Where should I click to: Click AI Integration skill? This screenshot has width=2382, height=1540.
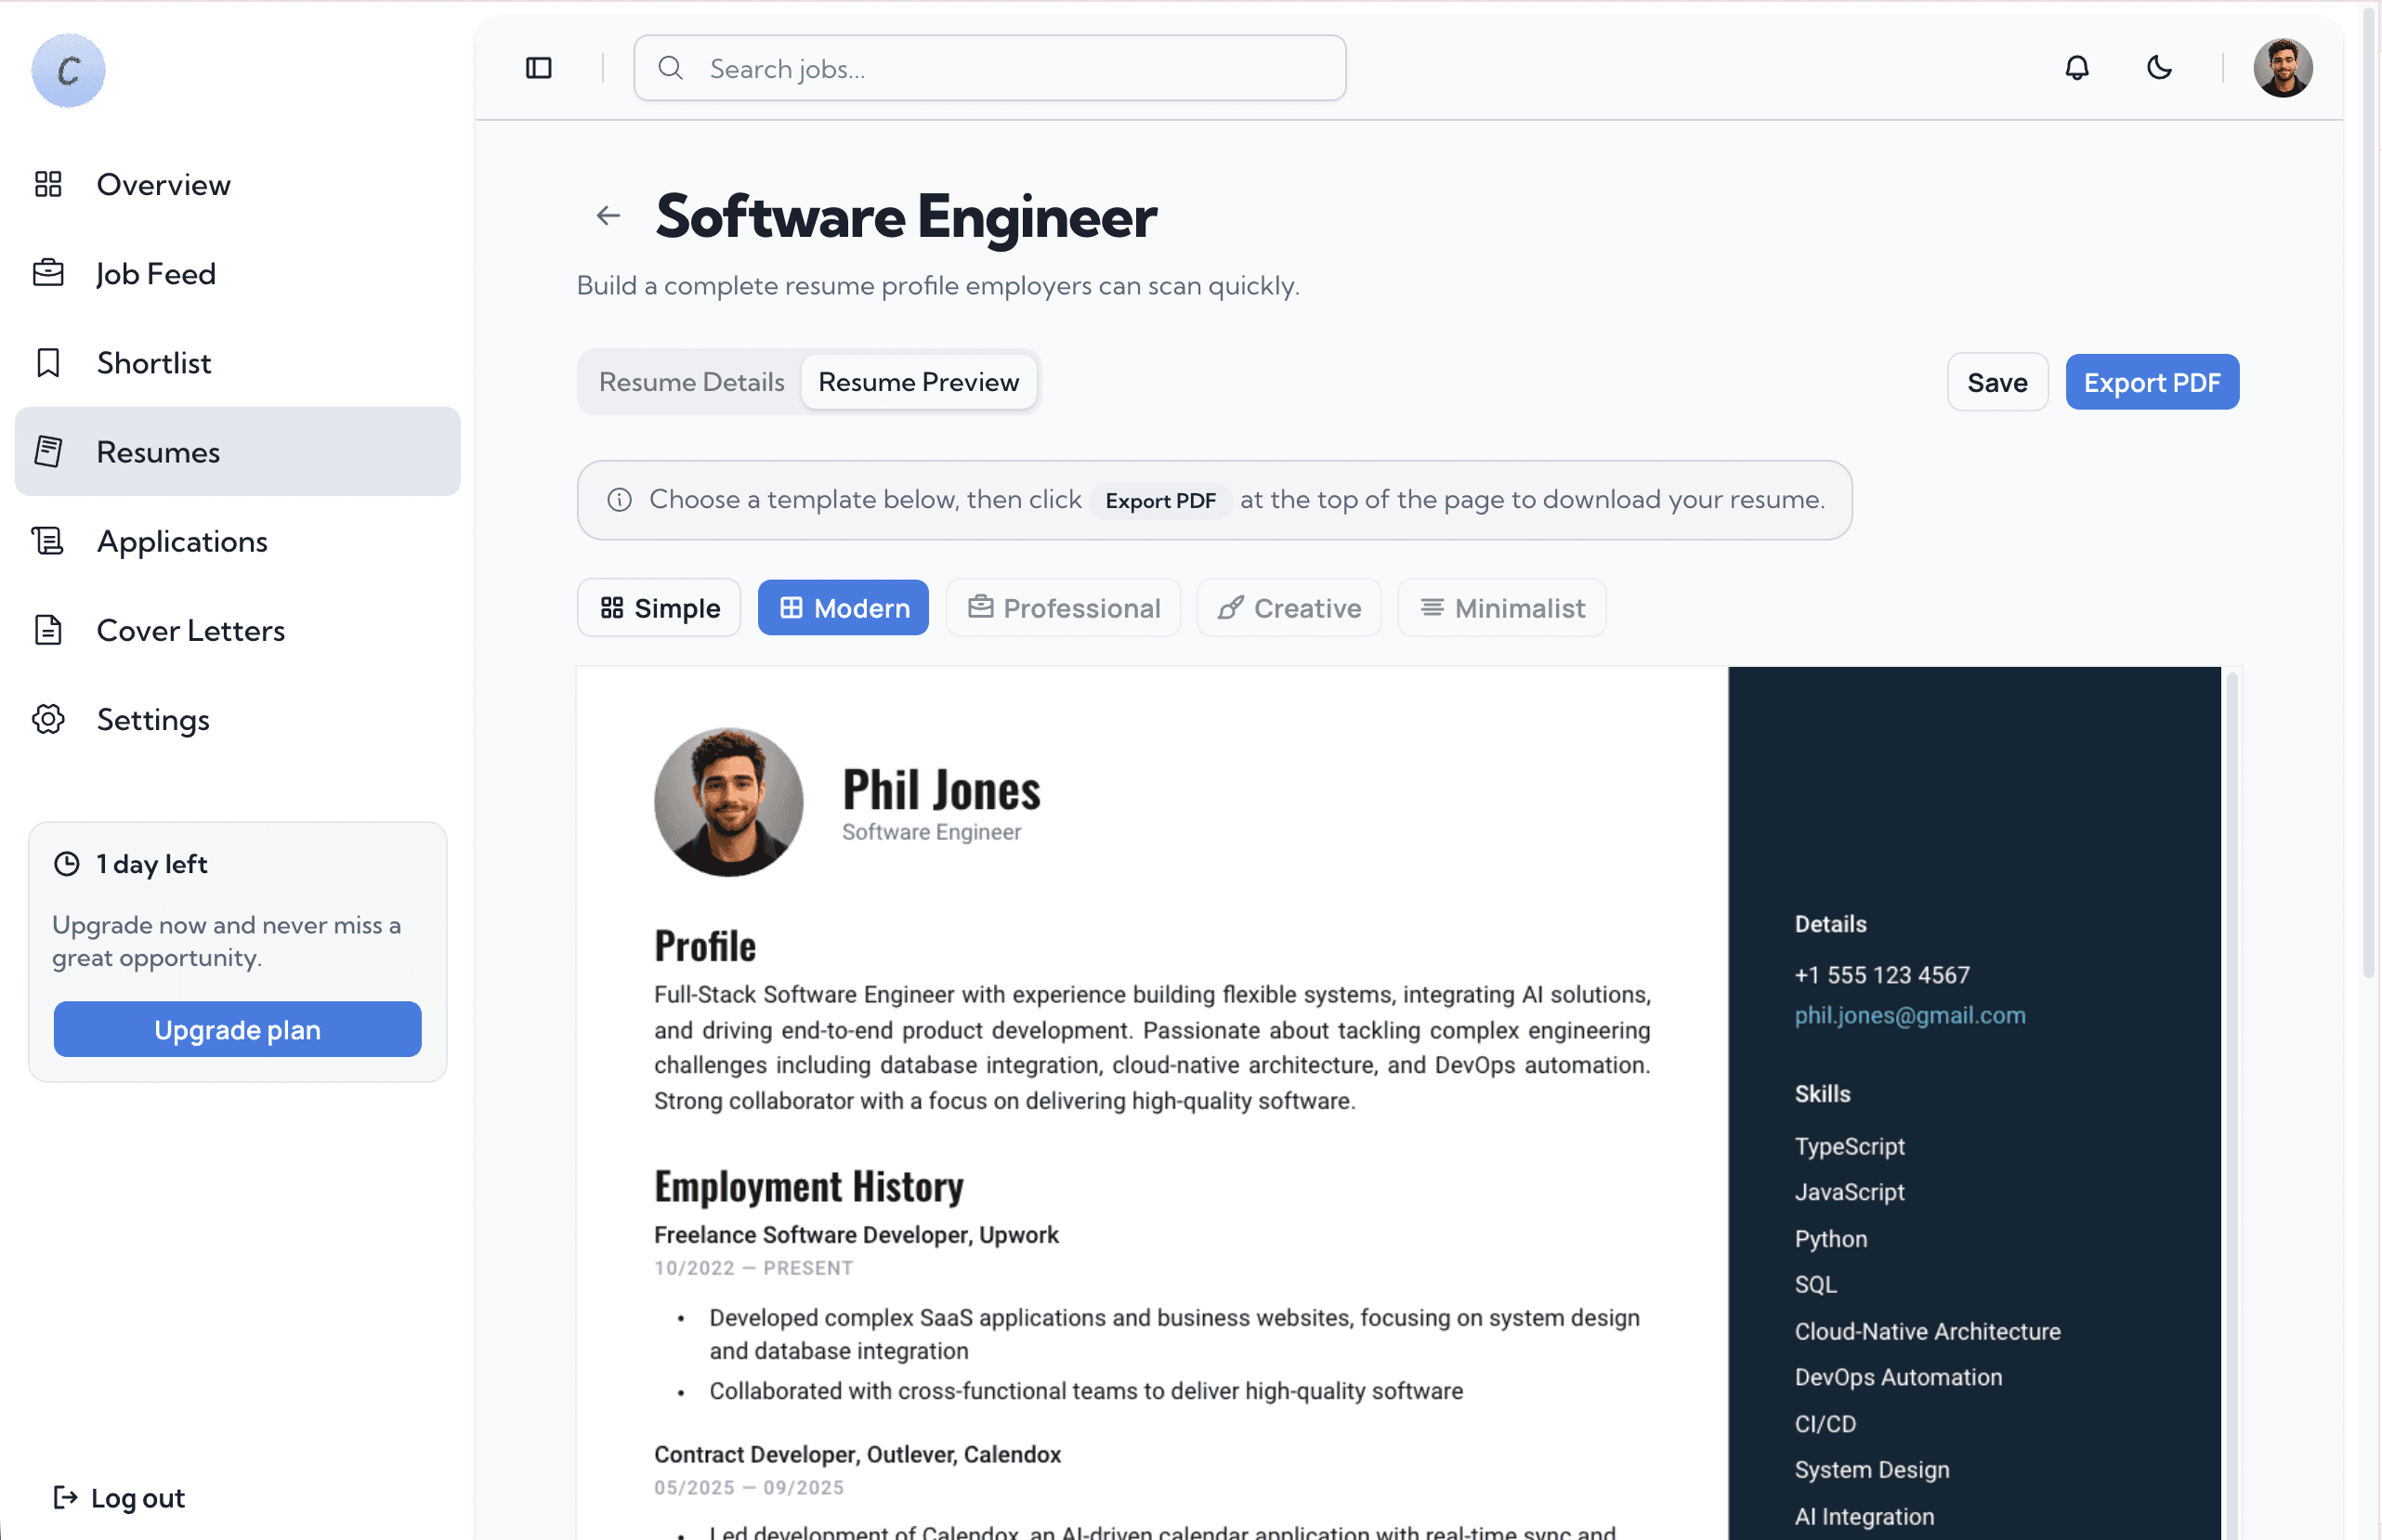[x=1864, y=1517]
